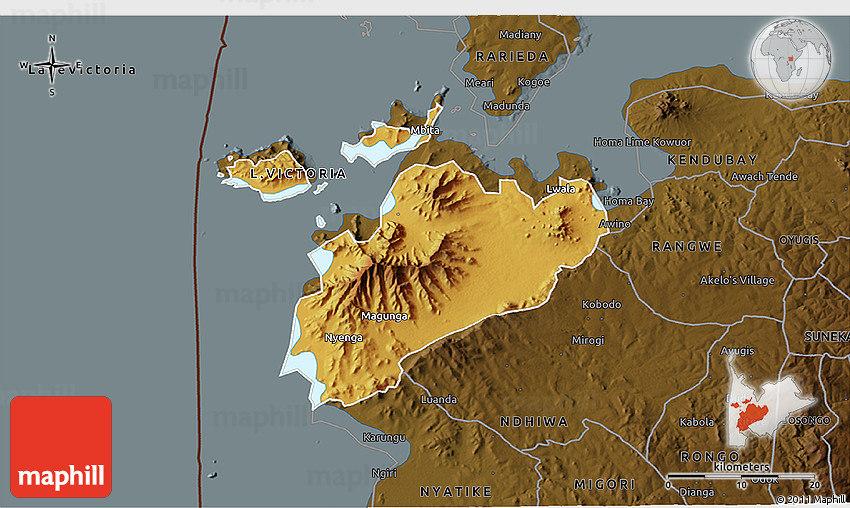Click the kilometers scale bar
Viewport: 850px width, 508px height.
[740, 475]
